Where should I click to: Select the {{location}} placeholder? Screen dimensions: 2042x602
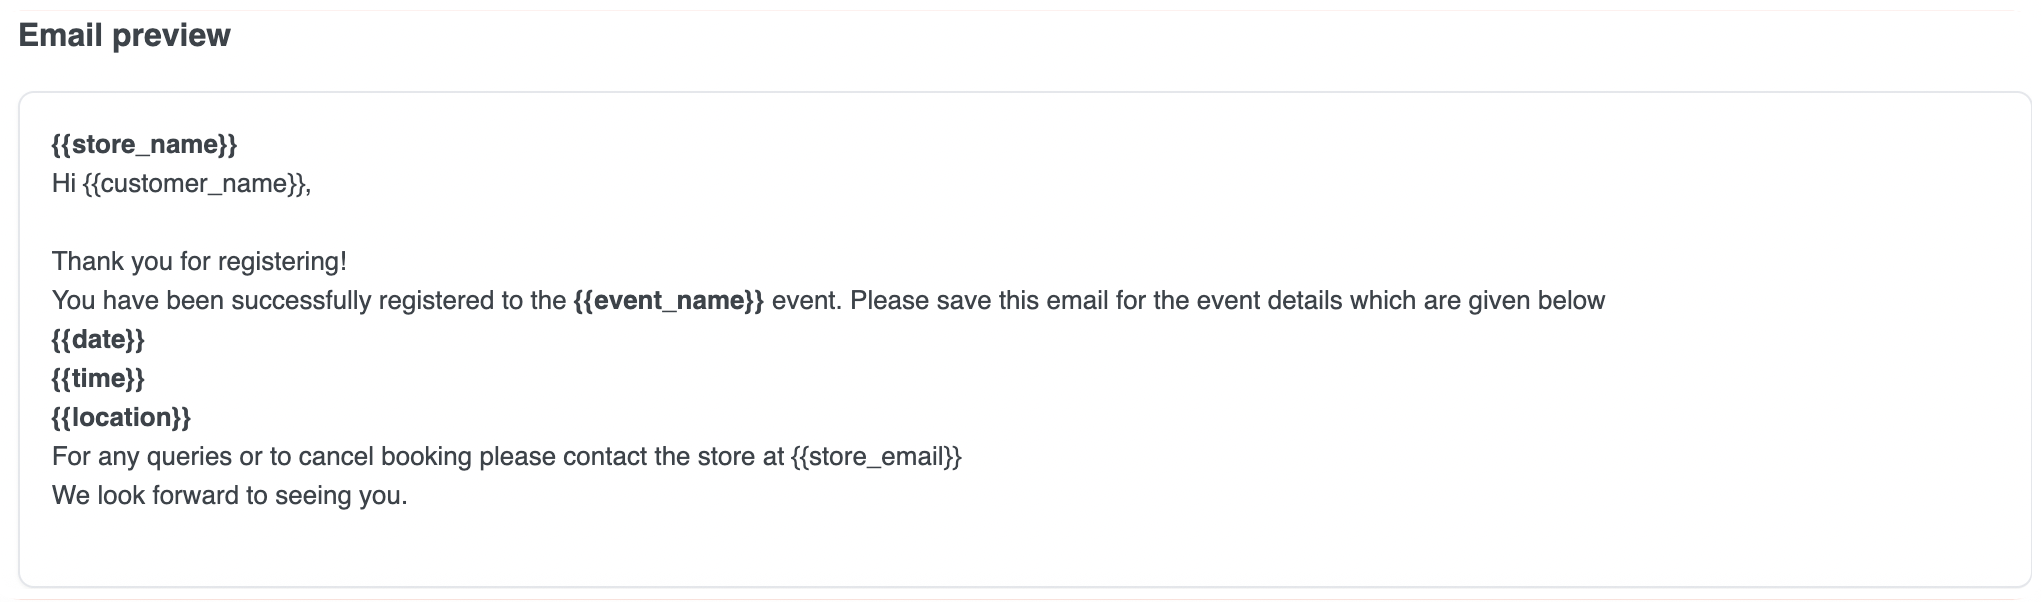pyautogui.click(x=121, y=418)
